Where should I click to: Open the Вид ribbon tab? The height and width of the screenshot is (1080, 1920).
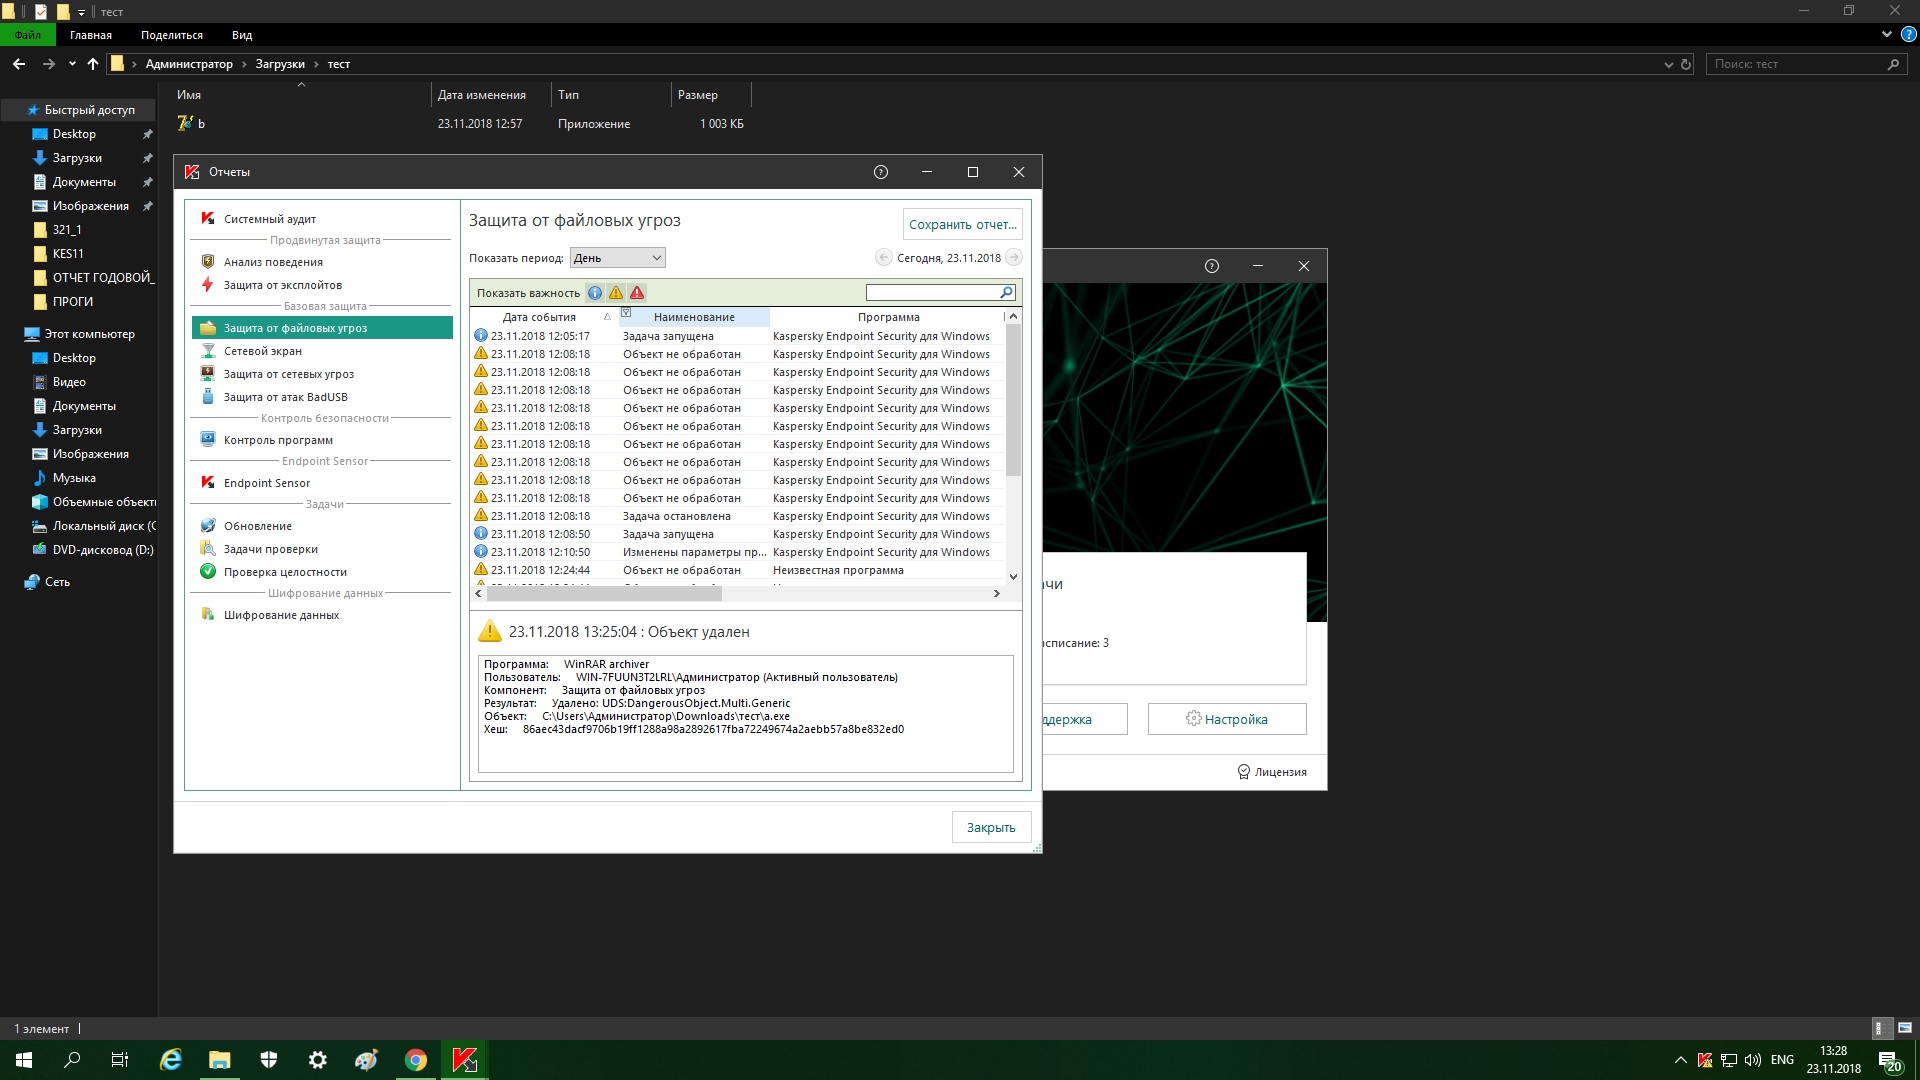click(x=242, y=35)
